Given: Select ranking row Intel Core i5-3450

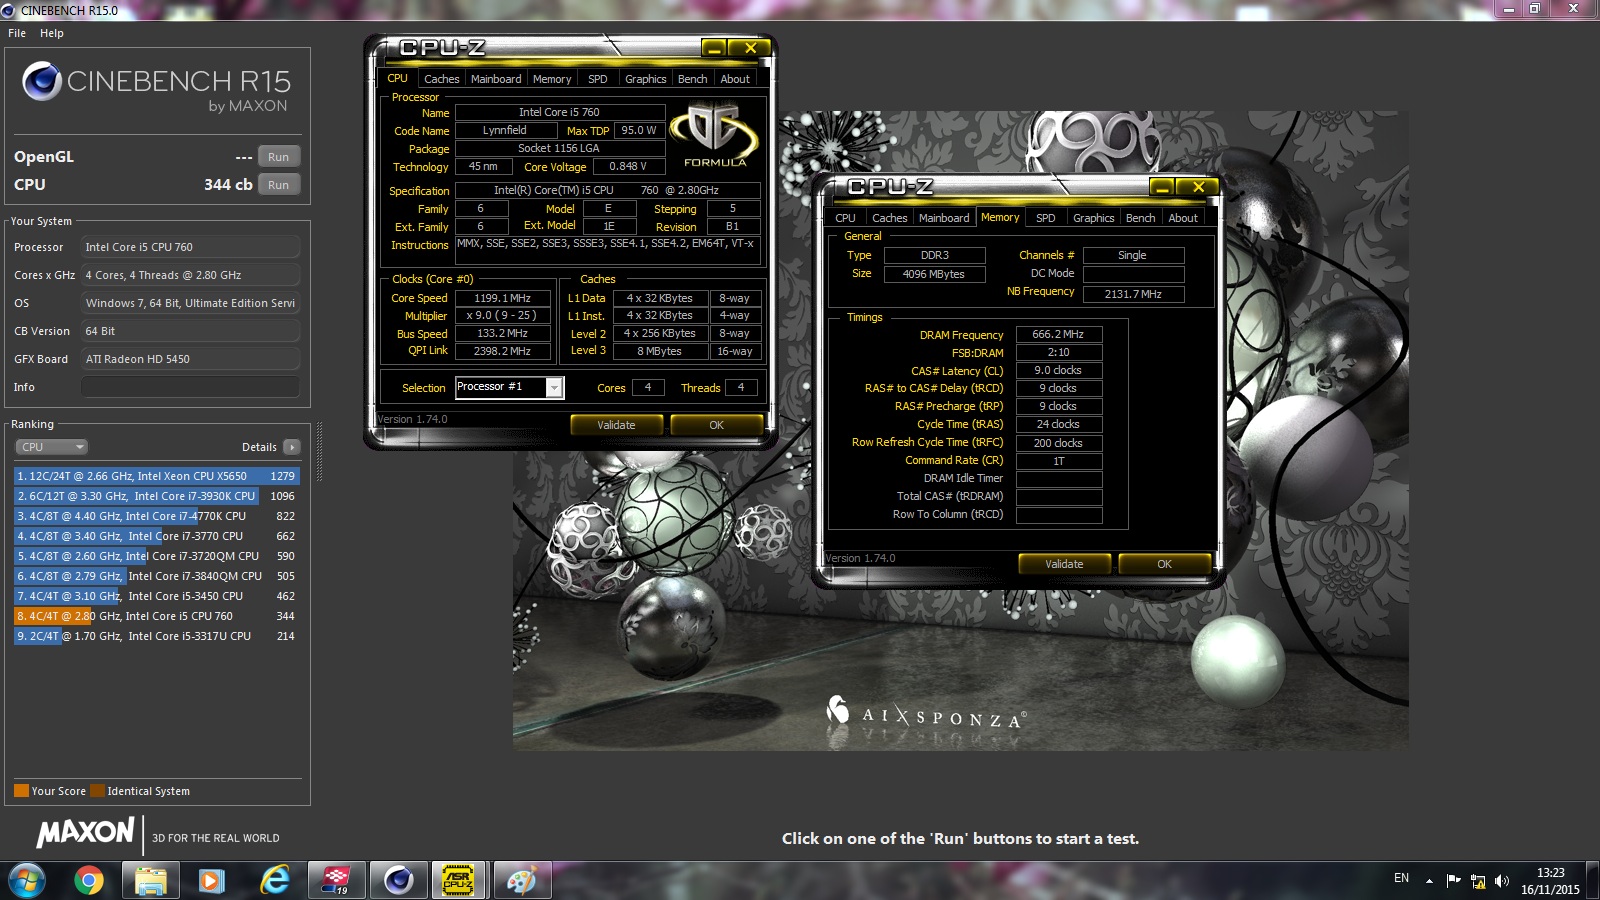Looking at the screenshot, I should coord(156,596).
